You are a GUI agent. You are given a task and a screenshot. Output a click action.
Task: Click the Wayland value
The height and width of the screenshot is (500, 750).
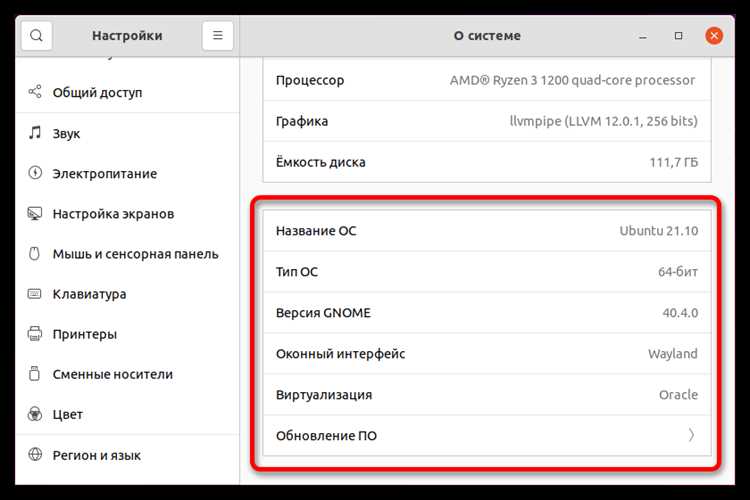(673, 354)
